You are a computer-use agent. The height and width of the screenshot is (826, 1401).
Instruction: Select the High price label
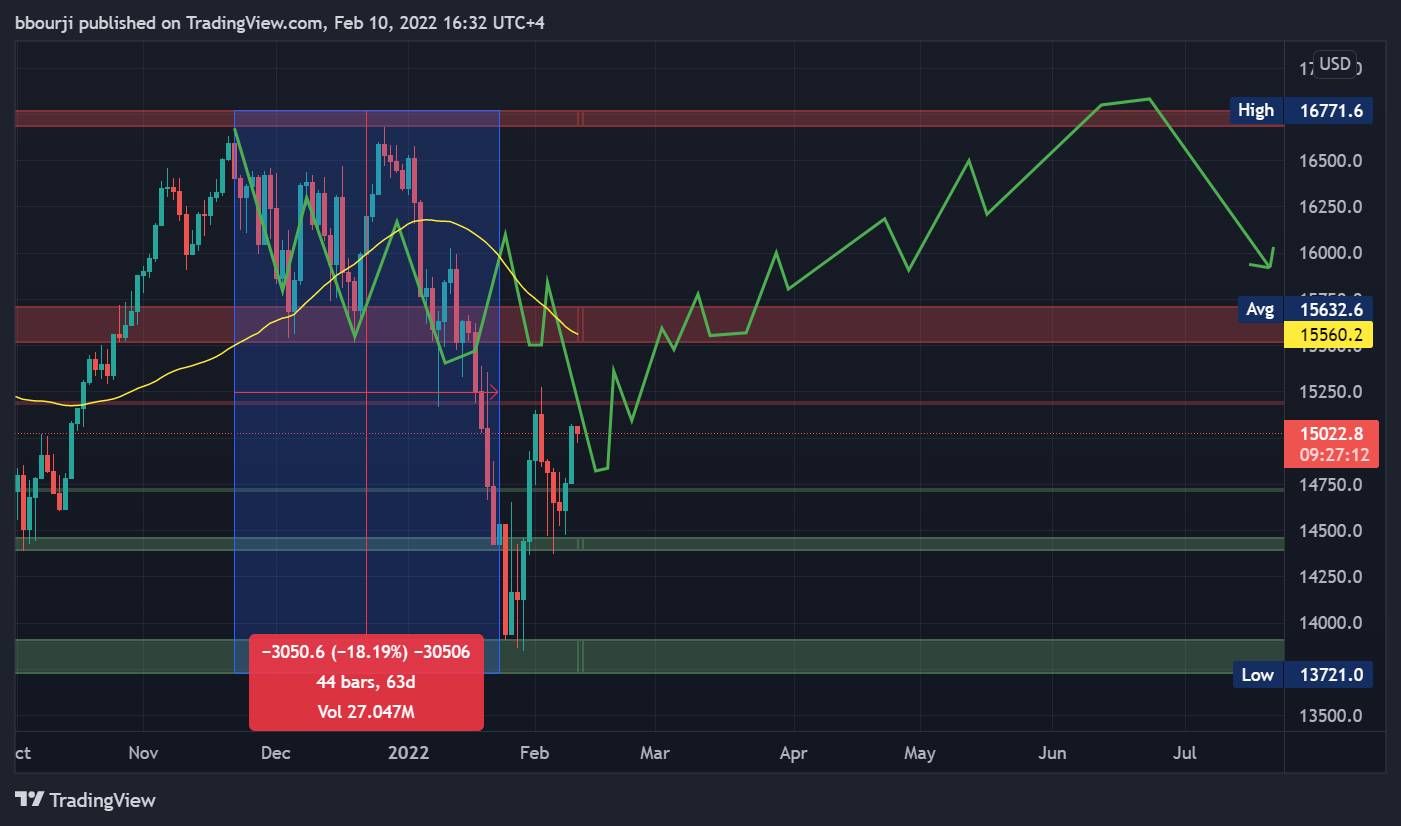[1256, 110]
